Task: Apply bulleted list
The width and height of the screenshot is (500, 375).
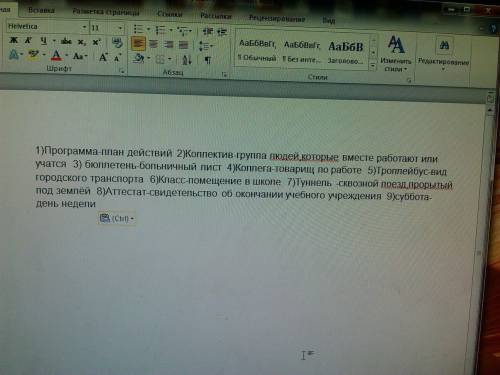Action: pyautogui.click(x=138, y=29)
